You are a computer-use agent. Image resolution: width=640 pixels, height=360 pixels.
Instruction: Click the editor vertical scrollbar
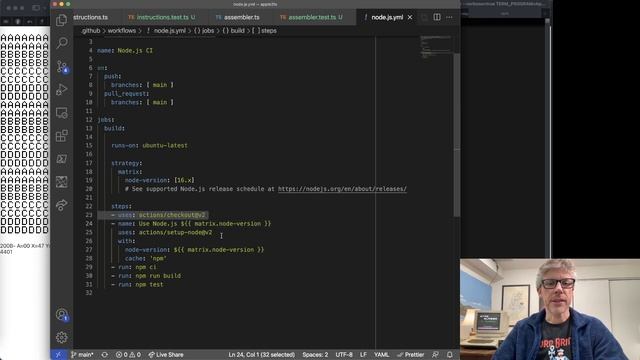(456, 135)
